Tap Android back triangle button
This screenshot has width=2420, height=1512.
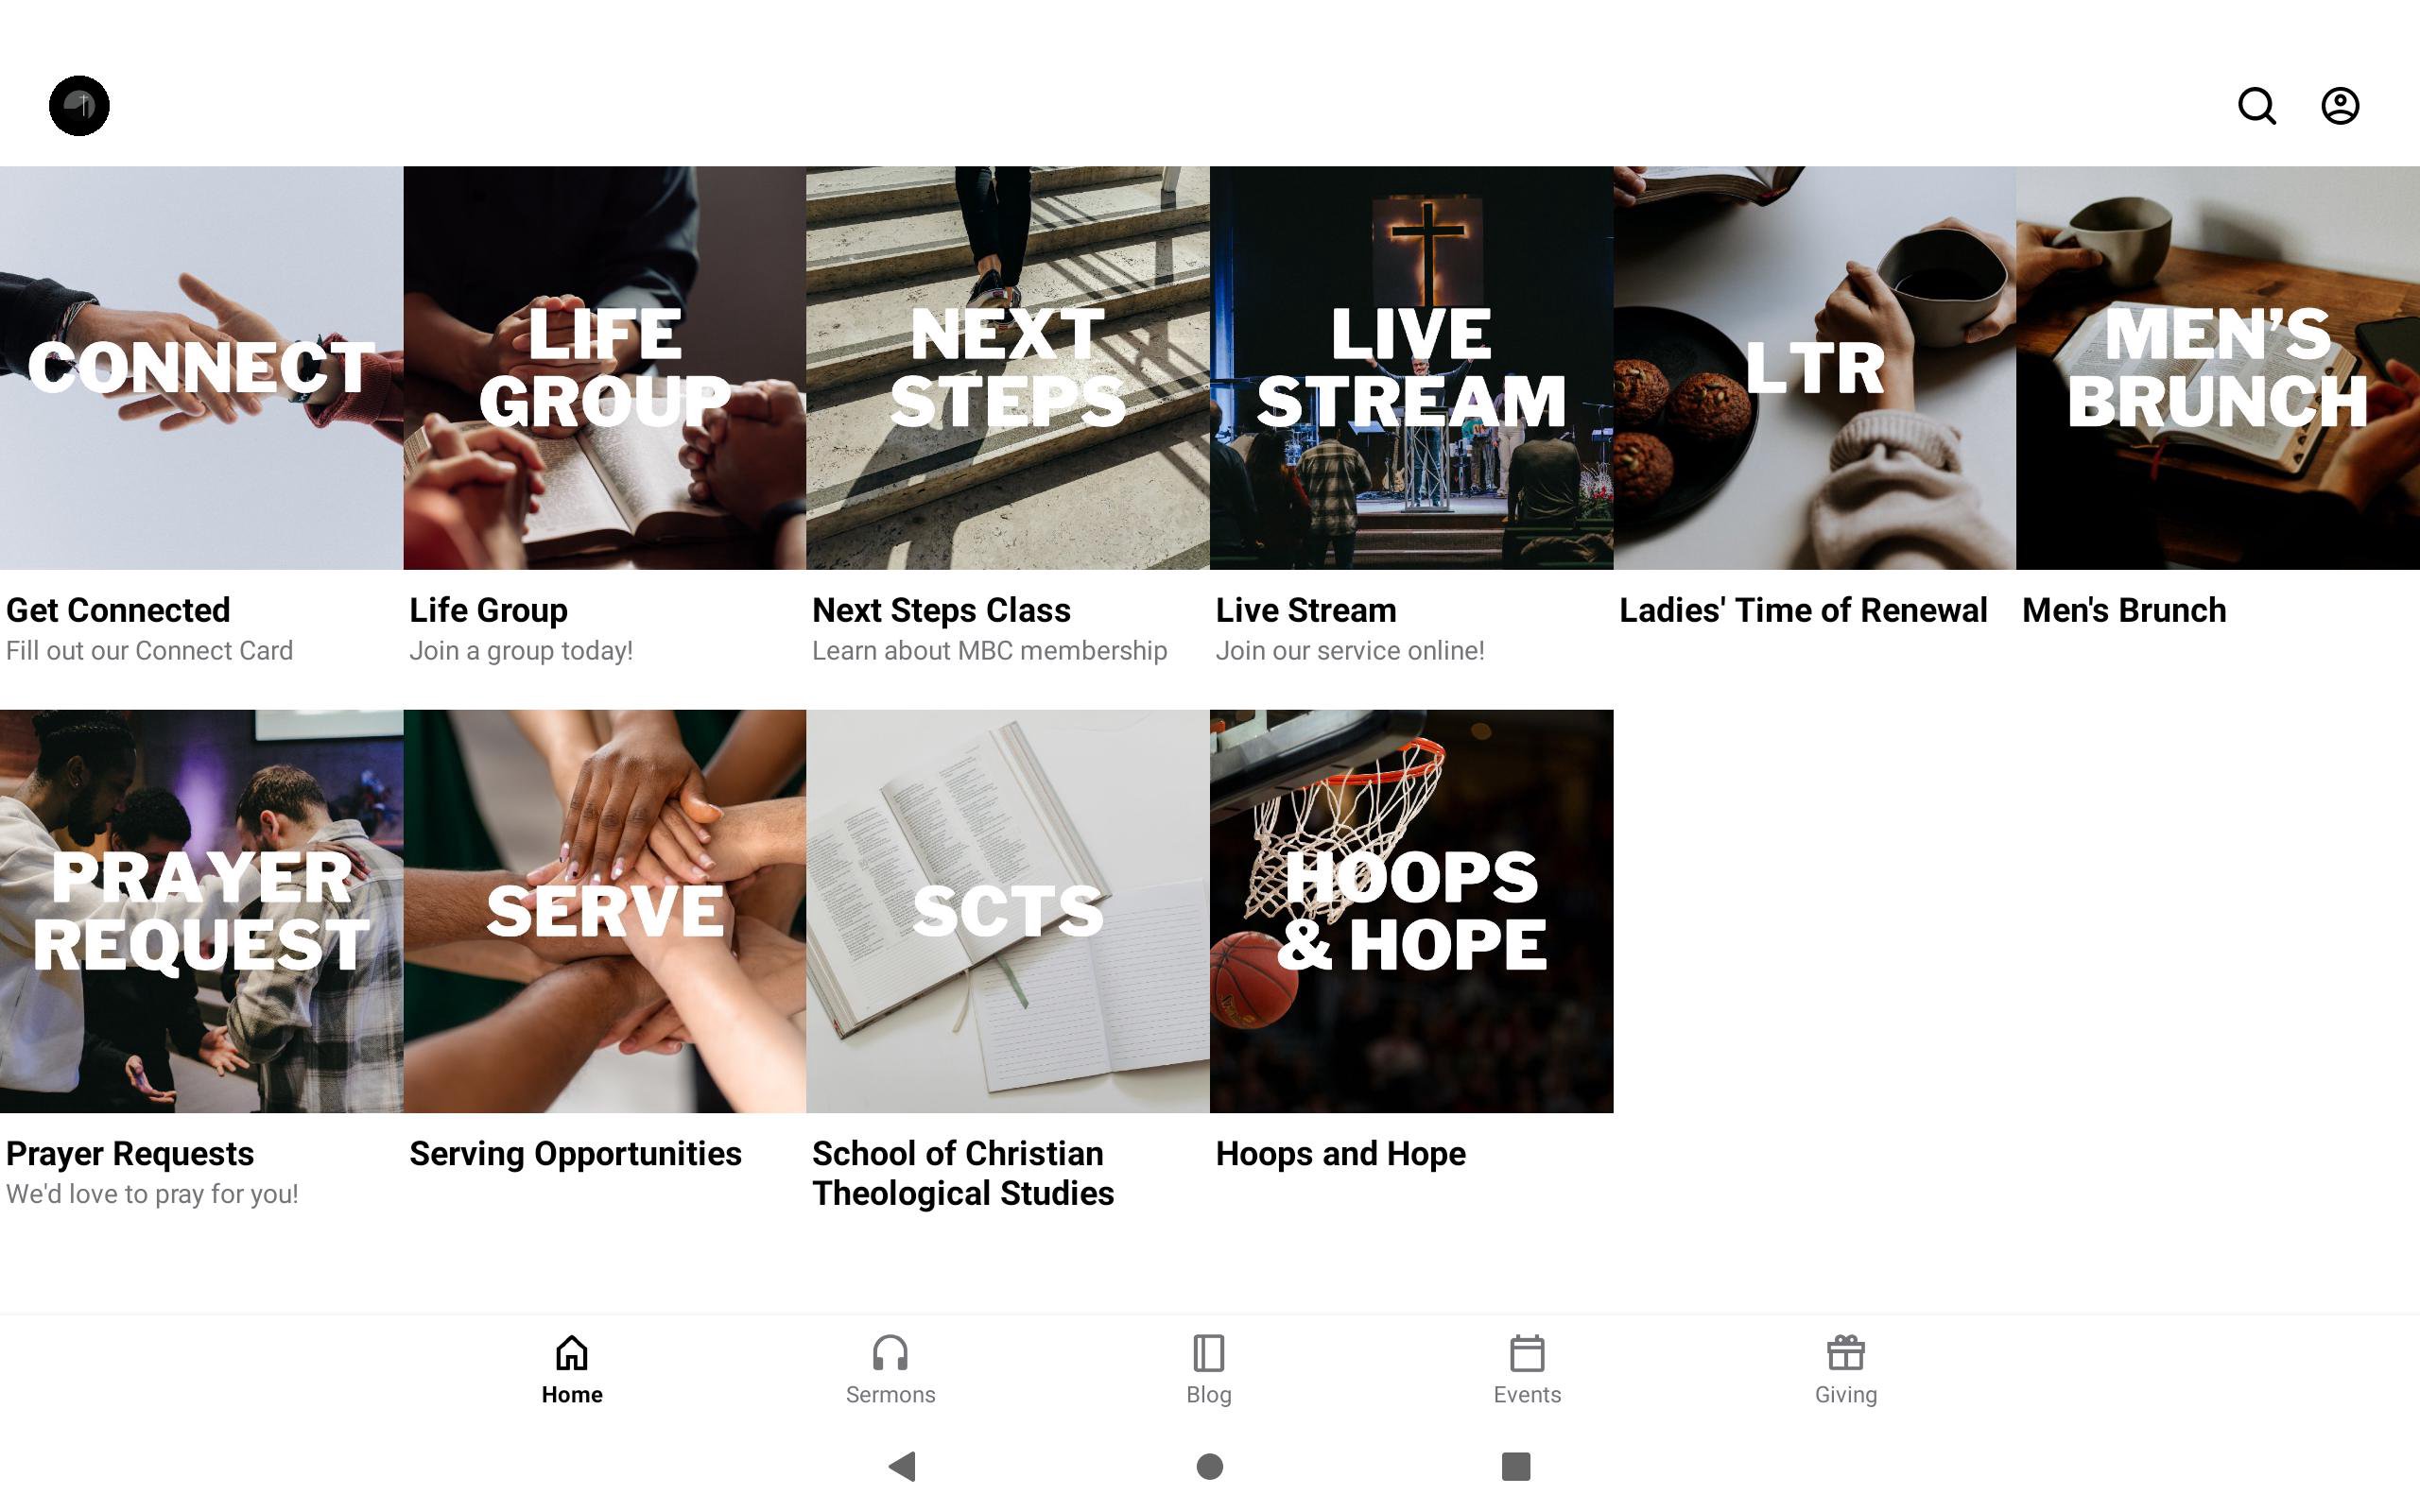pos(902,1466)
